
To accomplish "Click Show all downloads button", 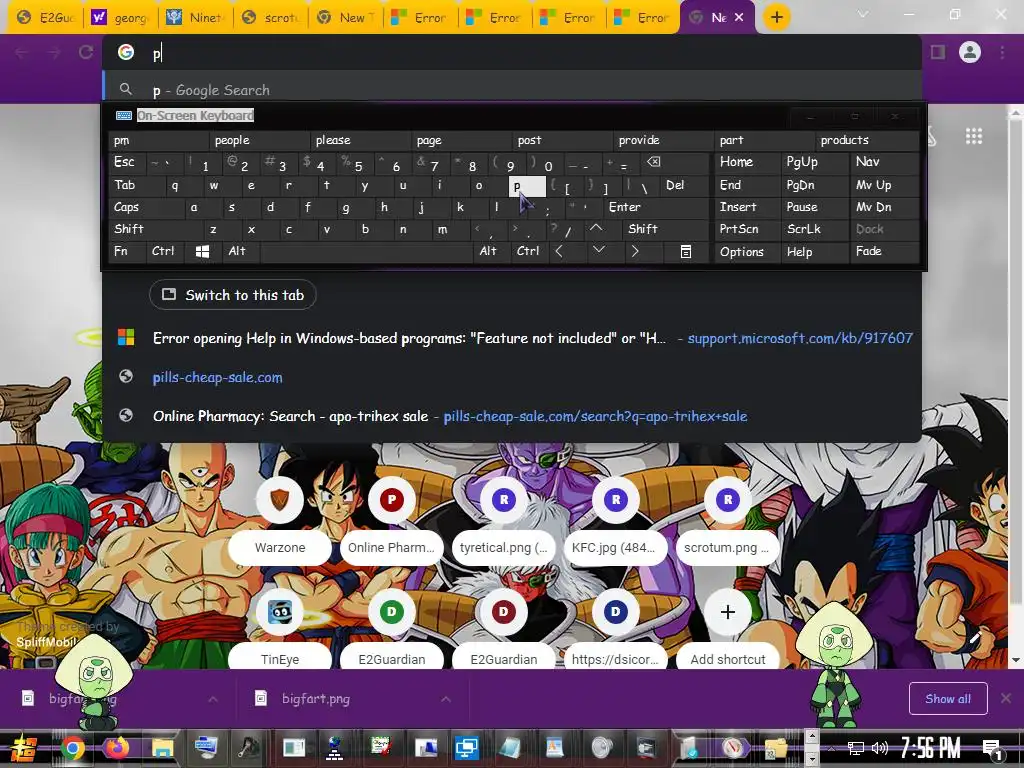I will (948, 699).
